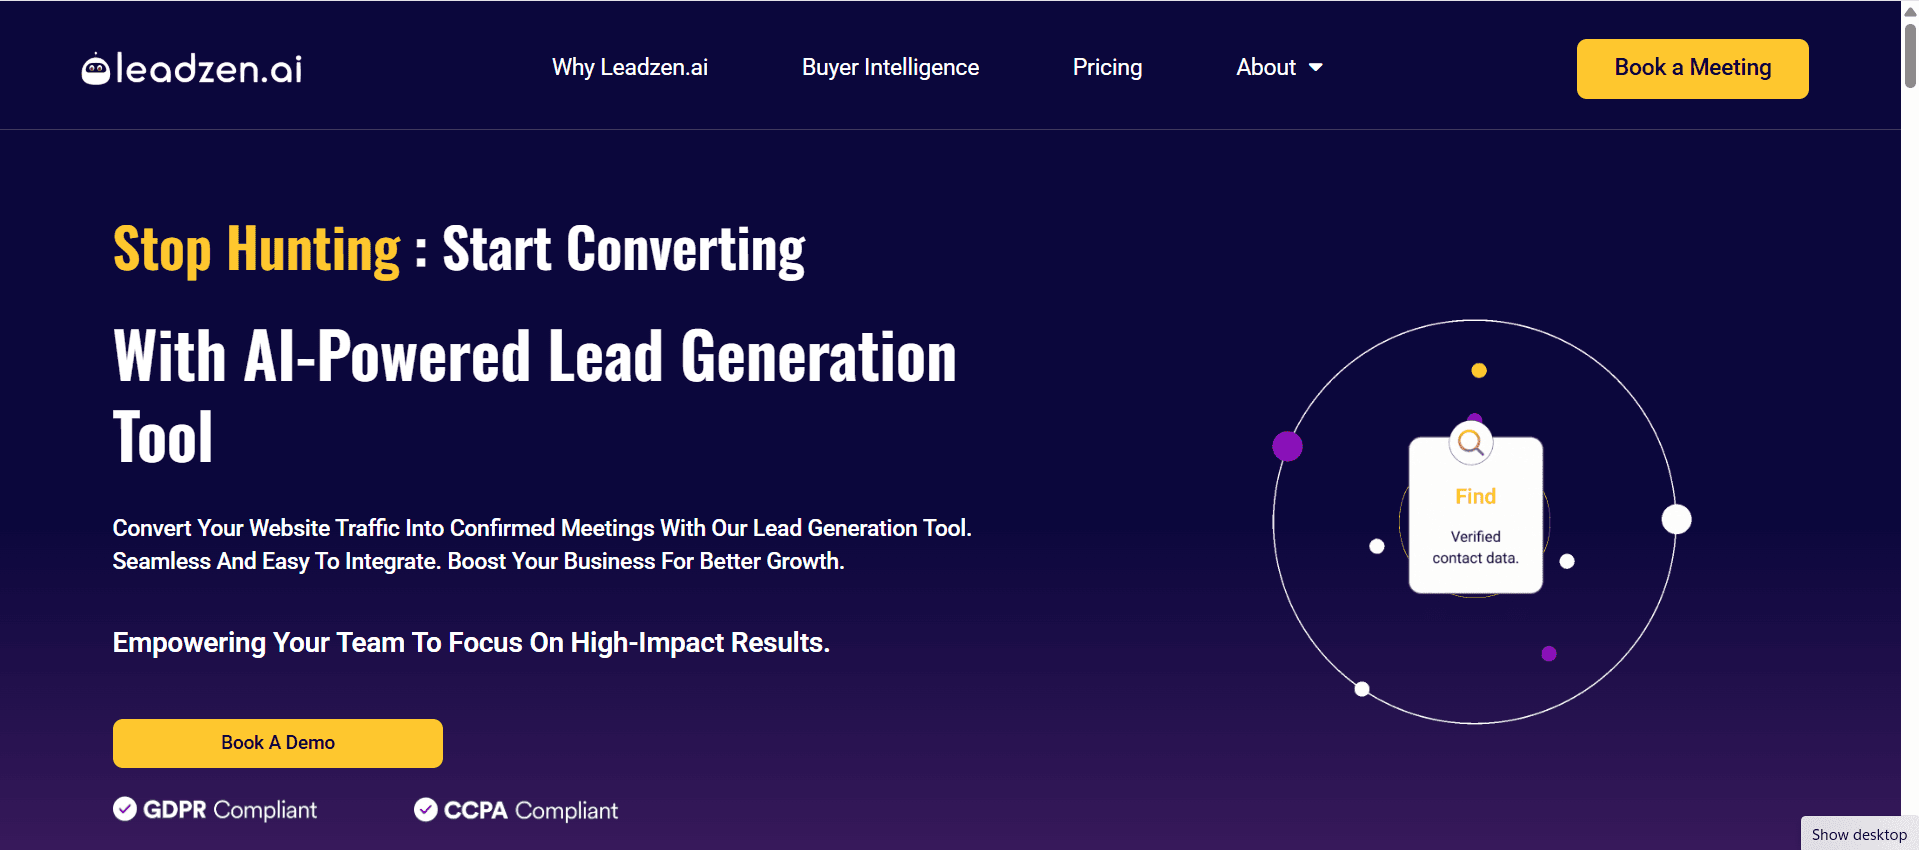Click the magnifying glass icon on Find card
The height and width of the screenshot is (850, 1919).
coord(1470,442)
